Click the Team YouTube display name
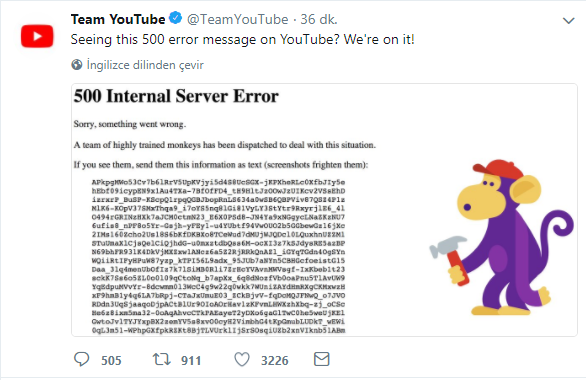The image size is (586, 380). tap(118, 19)
